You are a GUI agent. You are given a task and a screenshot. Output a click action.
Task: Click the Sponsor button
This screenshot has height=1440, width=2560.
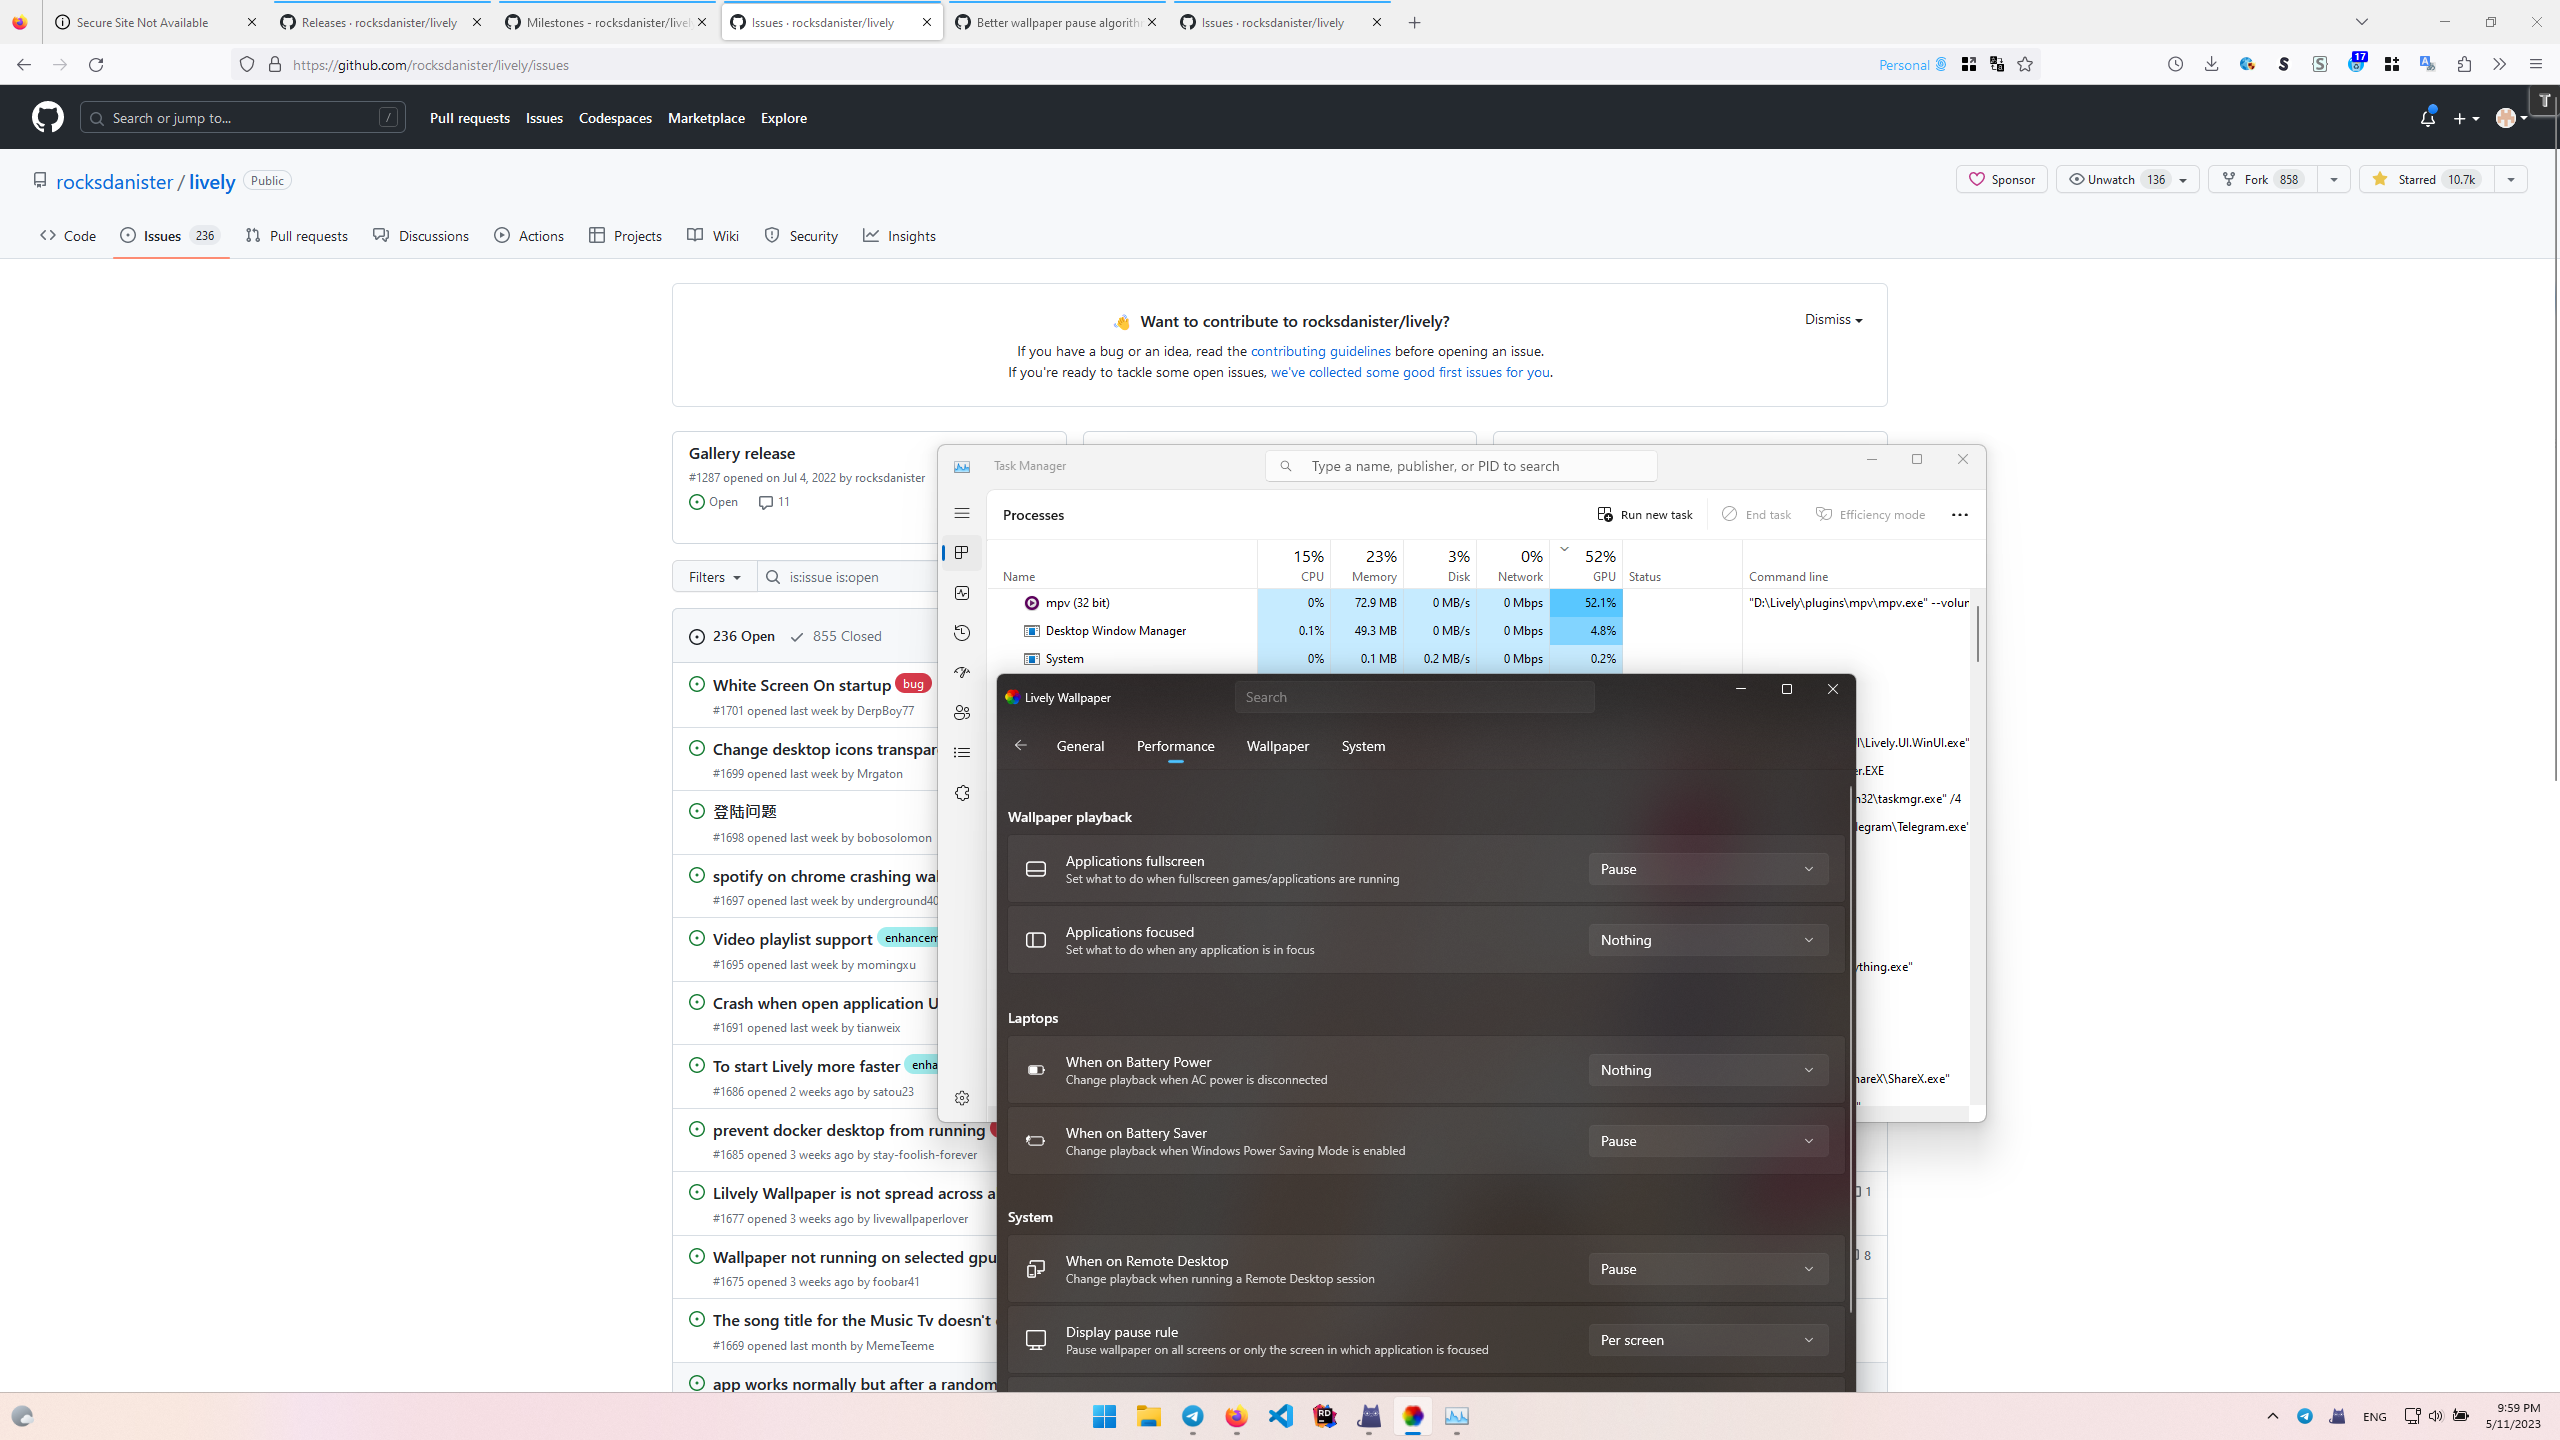coord(2001,179)
